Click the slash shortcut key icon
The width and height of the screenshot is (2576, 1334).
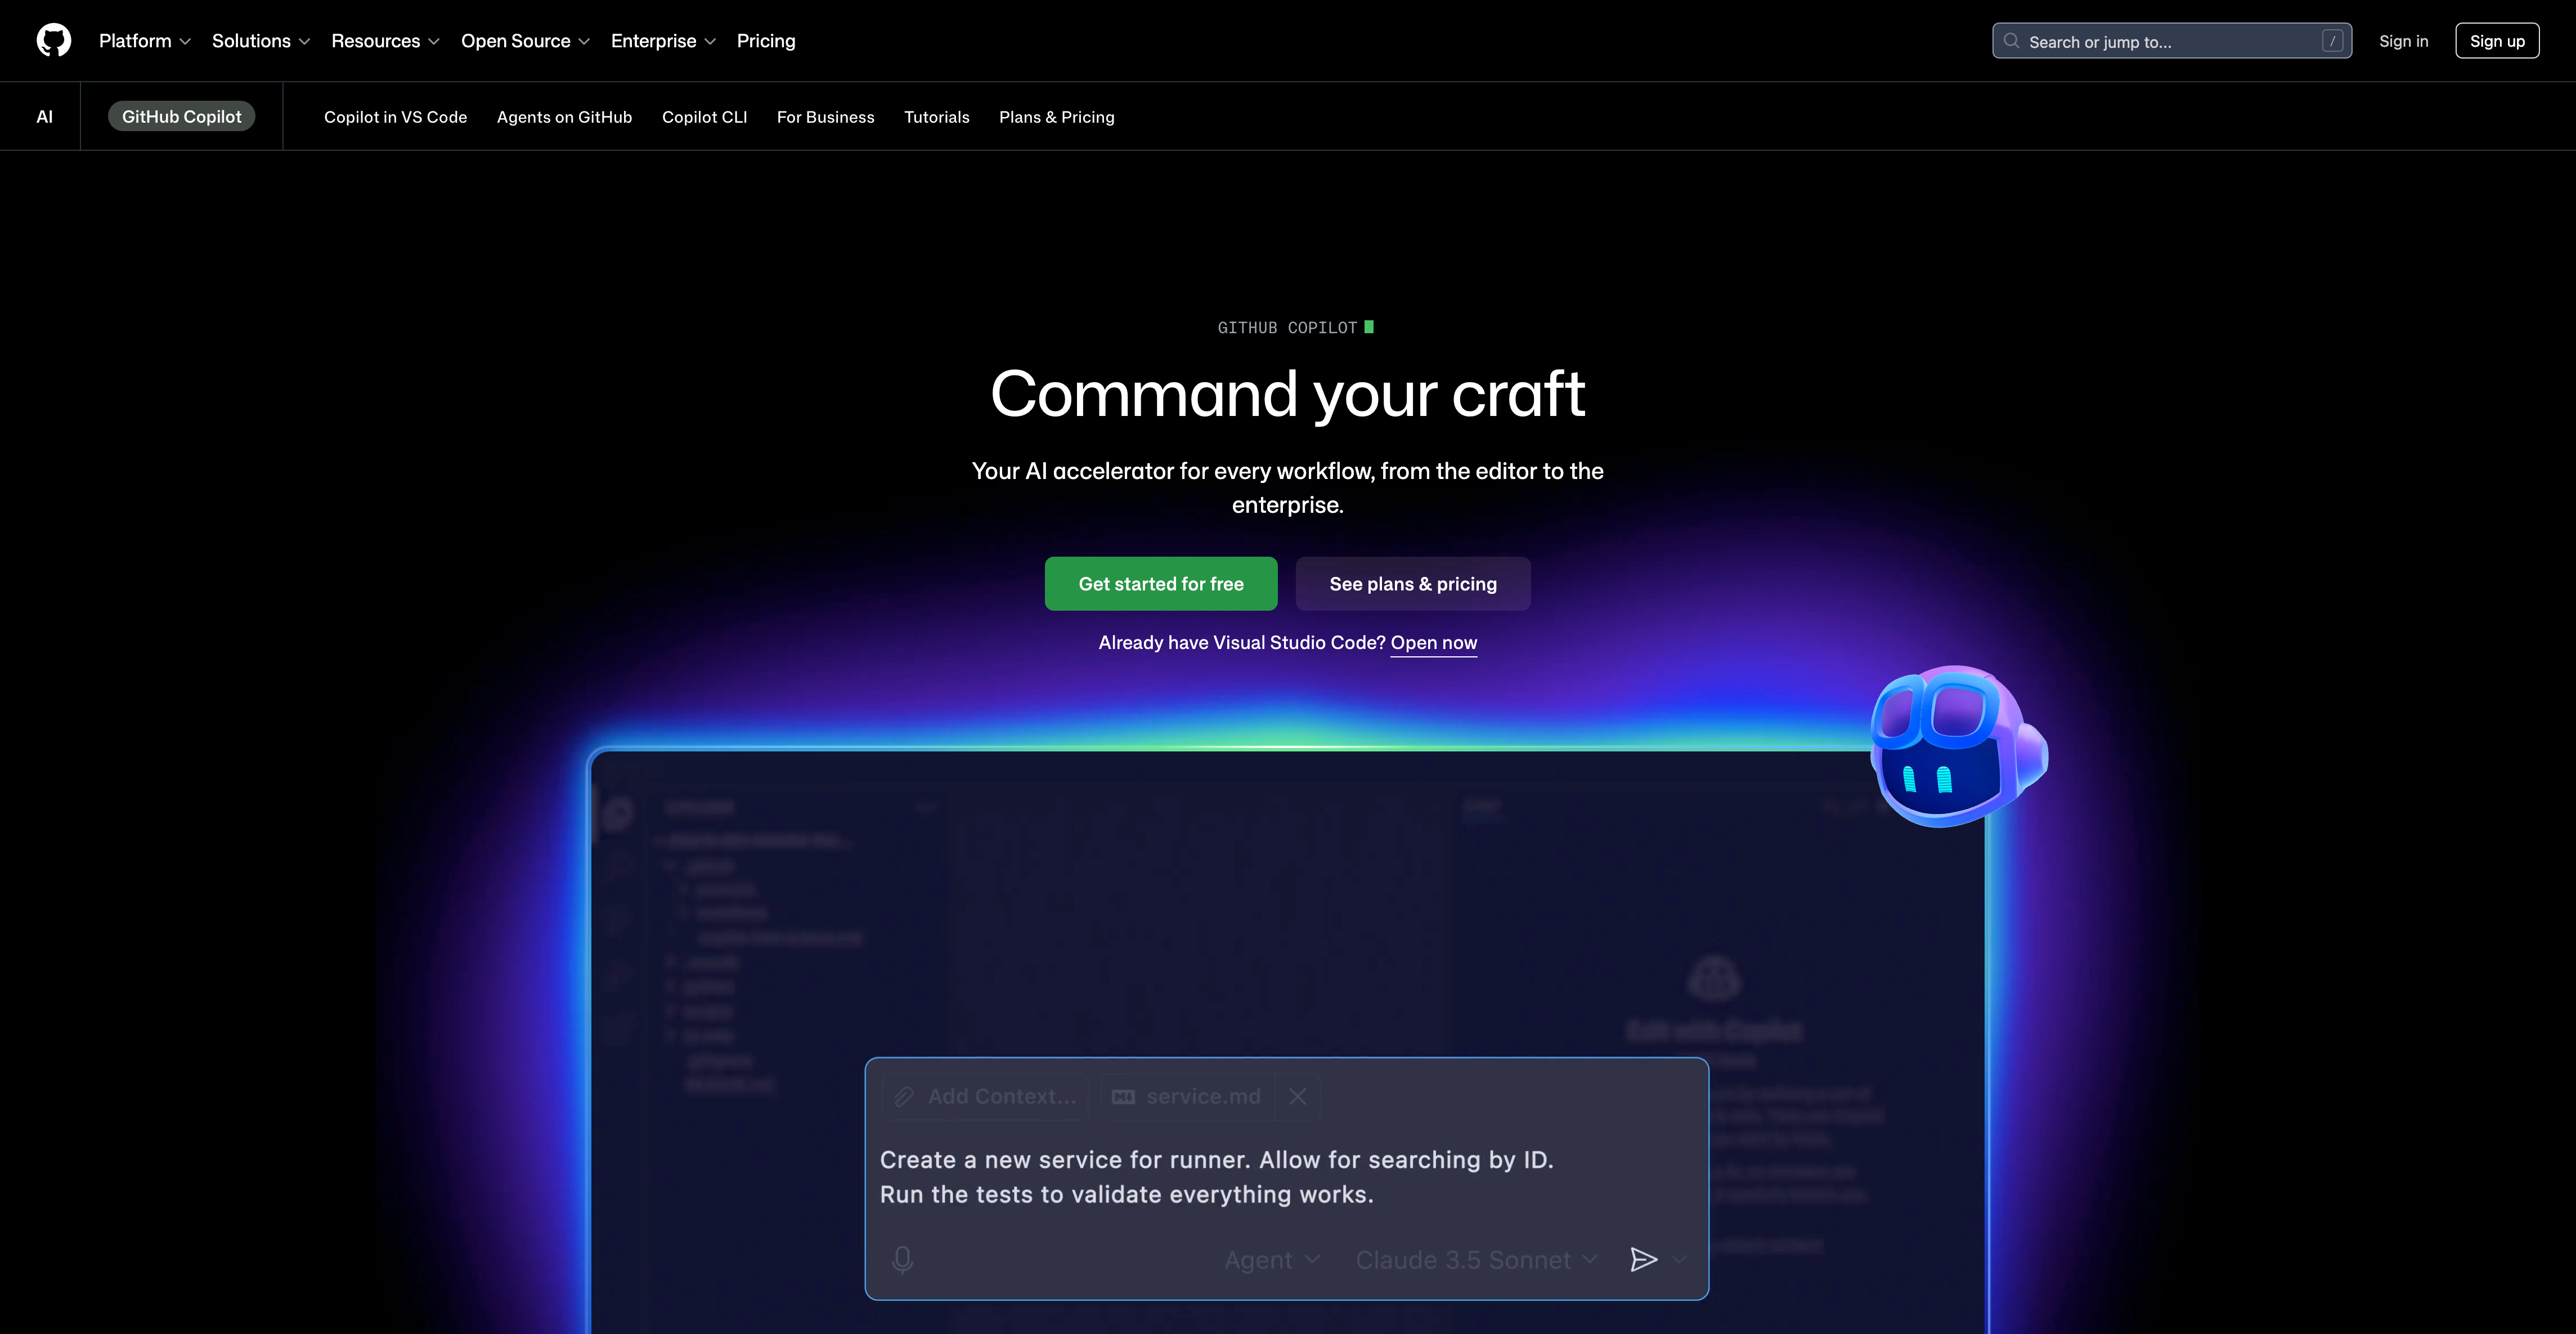click(x=2332, y=41)
